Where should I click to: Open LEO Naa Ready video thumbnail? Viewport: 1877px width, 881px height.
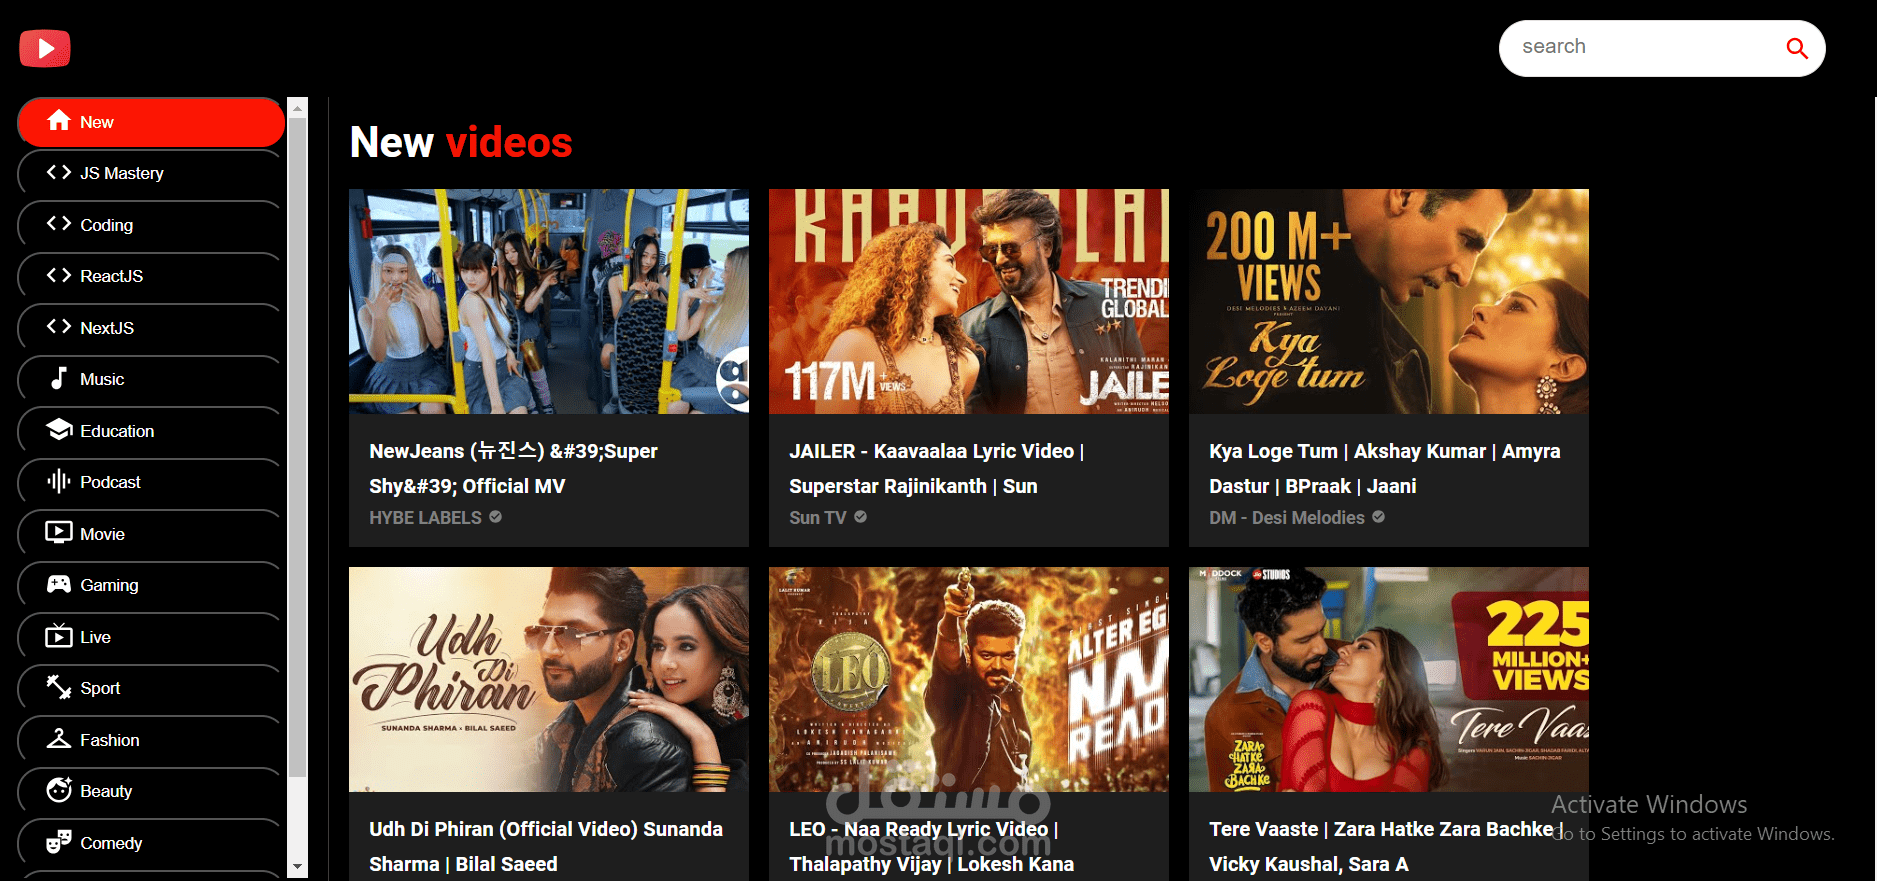pyautogui.click(x=969, y=679)
